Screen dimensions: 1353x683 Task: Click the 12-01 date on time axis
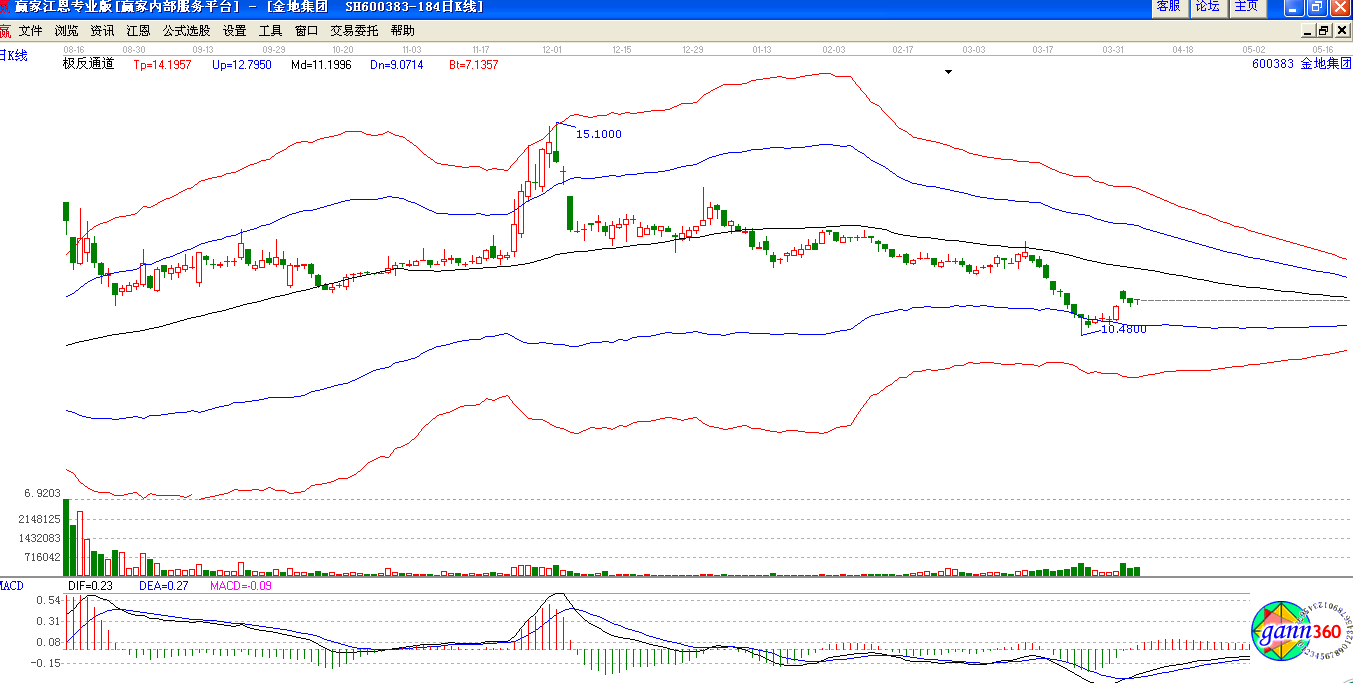pos(552,48)
